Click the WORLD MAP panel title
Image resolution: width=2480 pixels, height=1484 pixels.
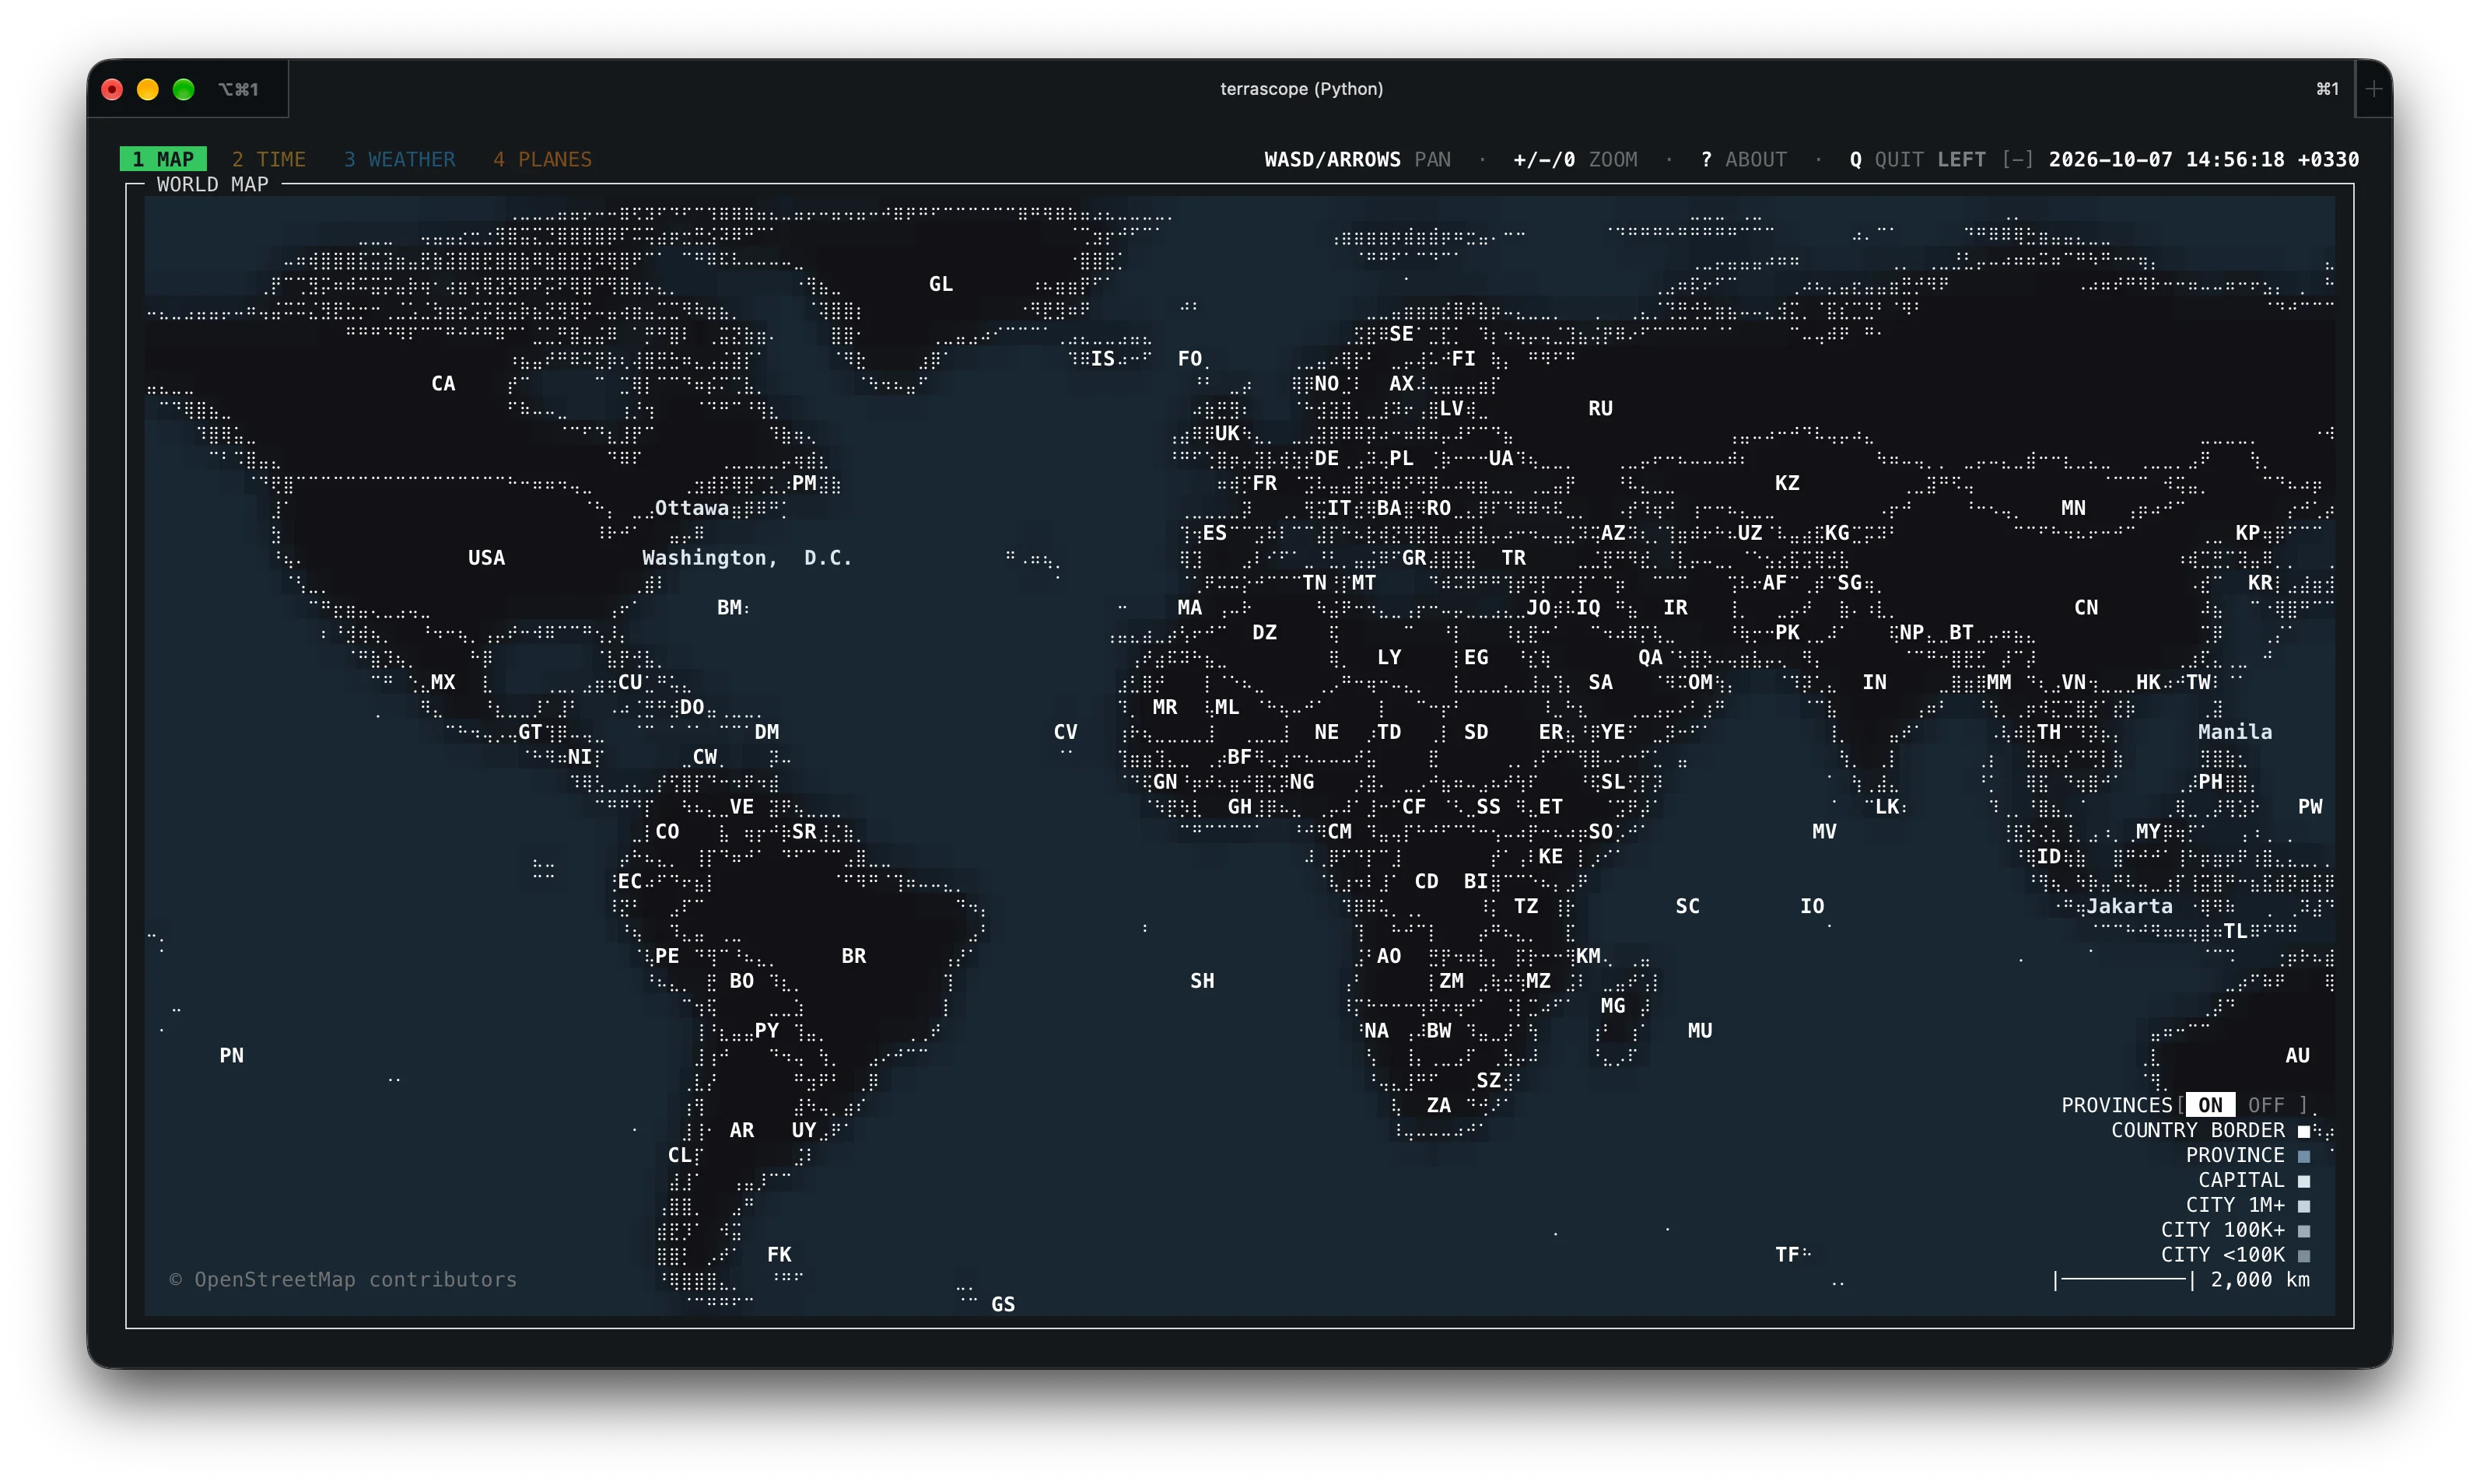(x=212, y=184)
